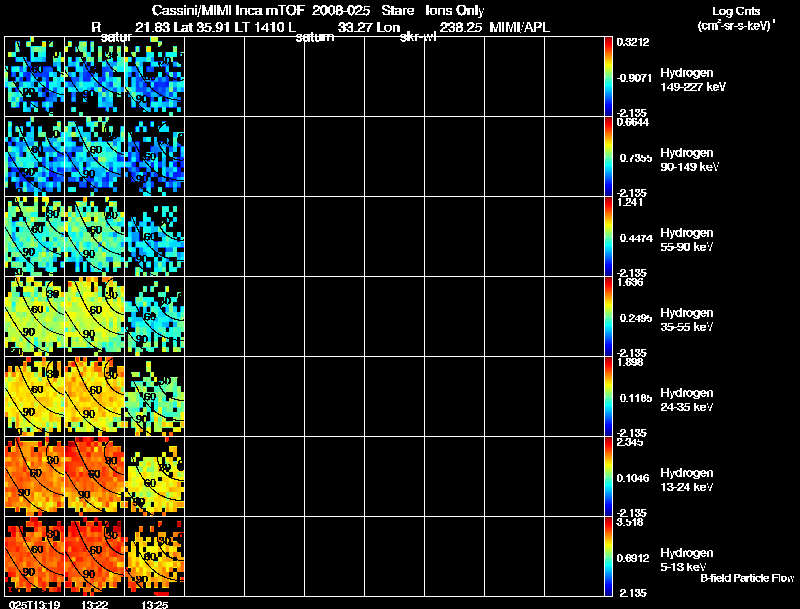Screen dimensions: 800x609
Task: Open the Hydrogen 90-149 keV image at 13:22
Action: [94, 157]
